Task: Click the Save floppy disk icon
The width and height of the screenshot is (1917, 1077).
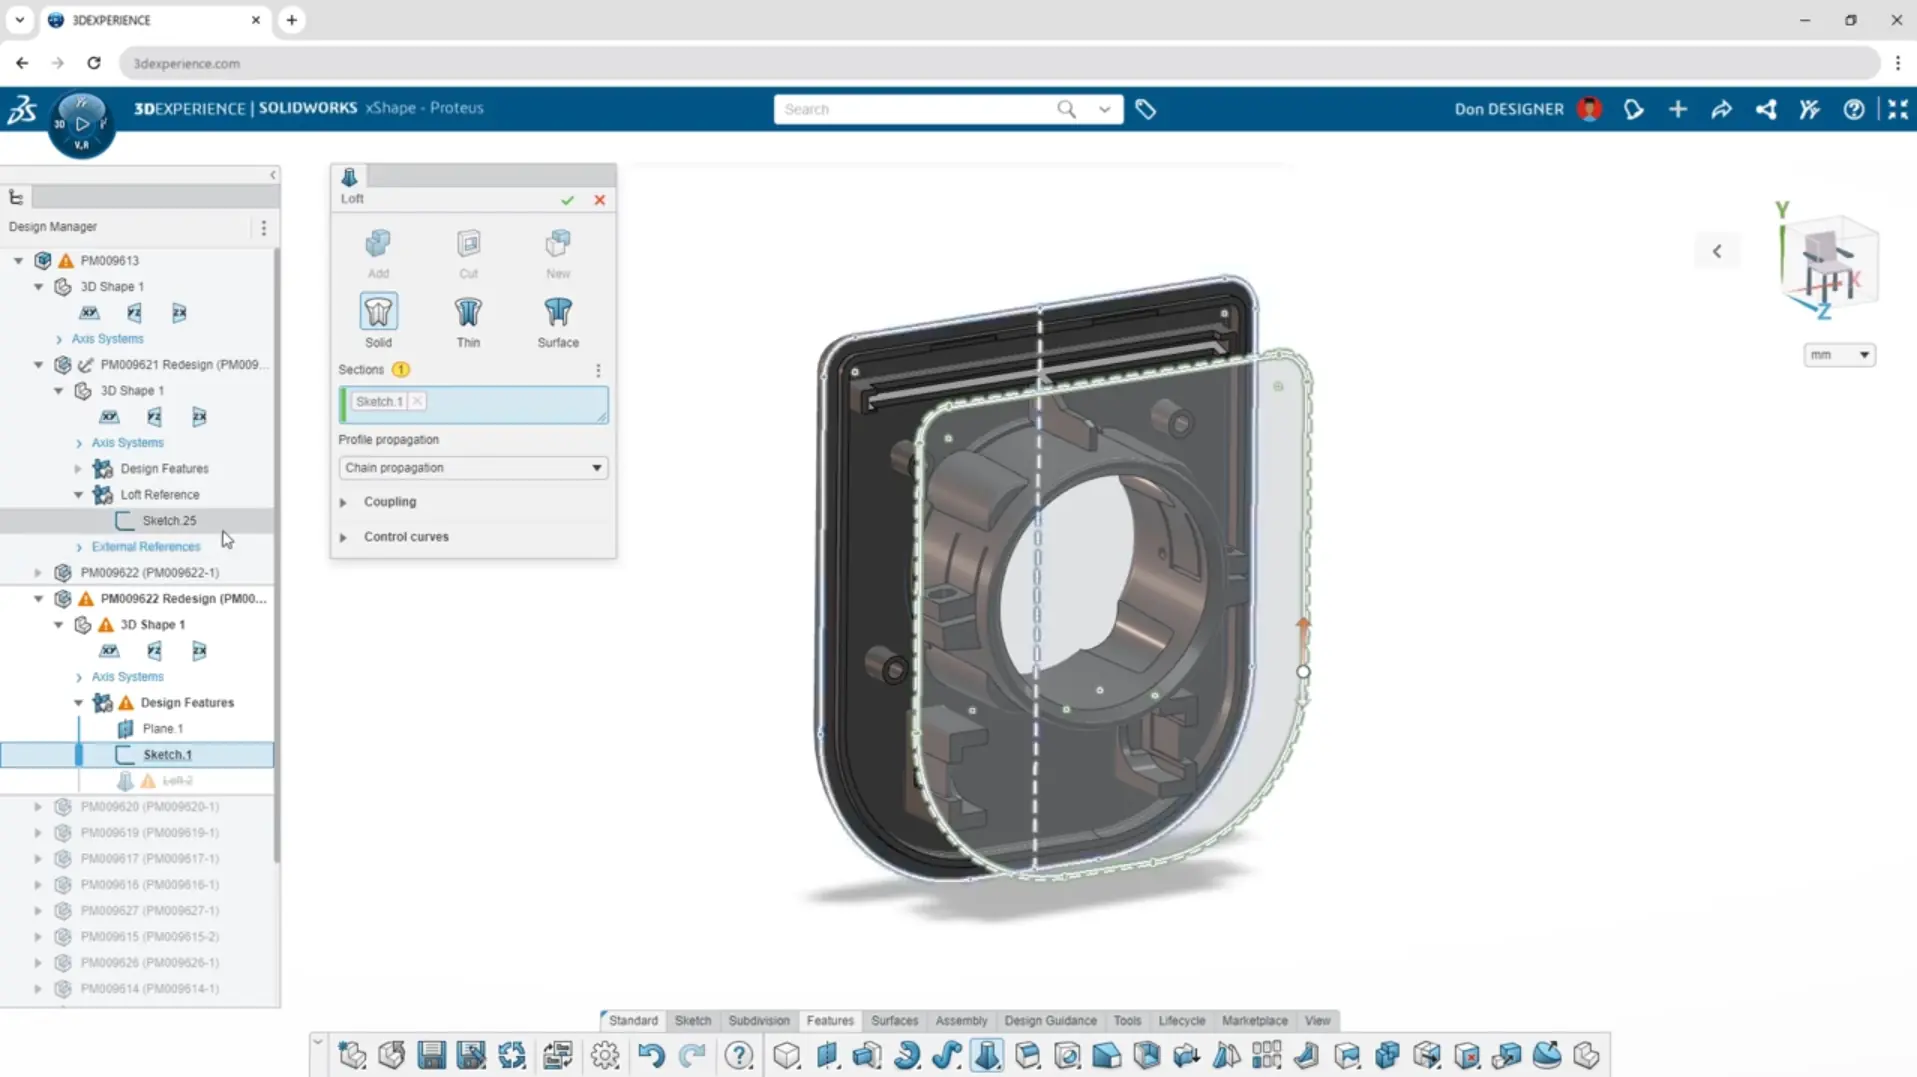Action: [431, 1055]
